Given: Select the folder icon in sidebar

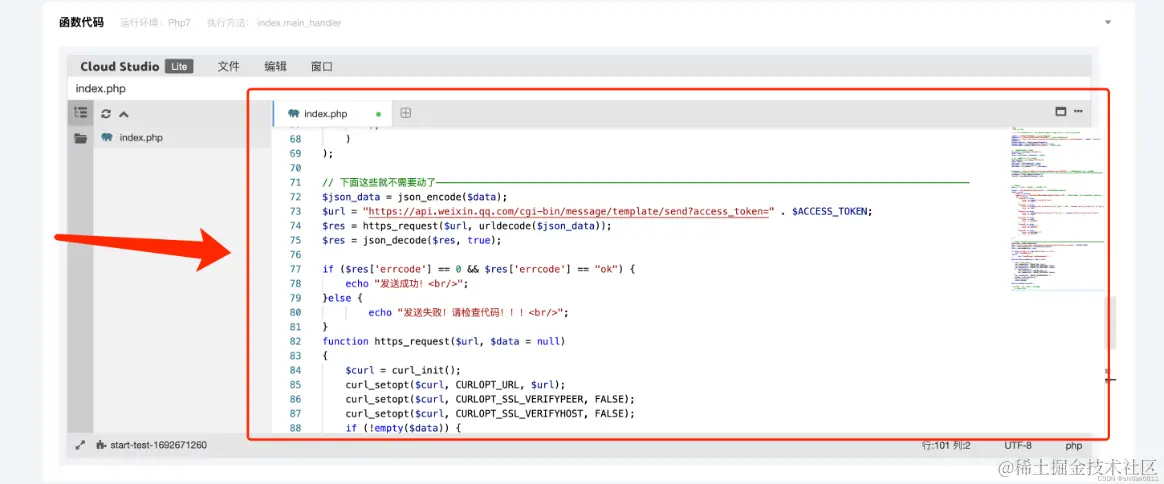Looking at the screenshot, I should click(x=80, y=138).
